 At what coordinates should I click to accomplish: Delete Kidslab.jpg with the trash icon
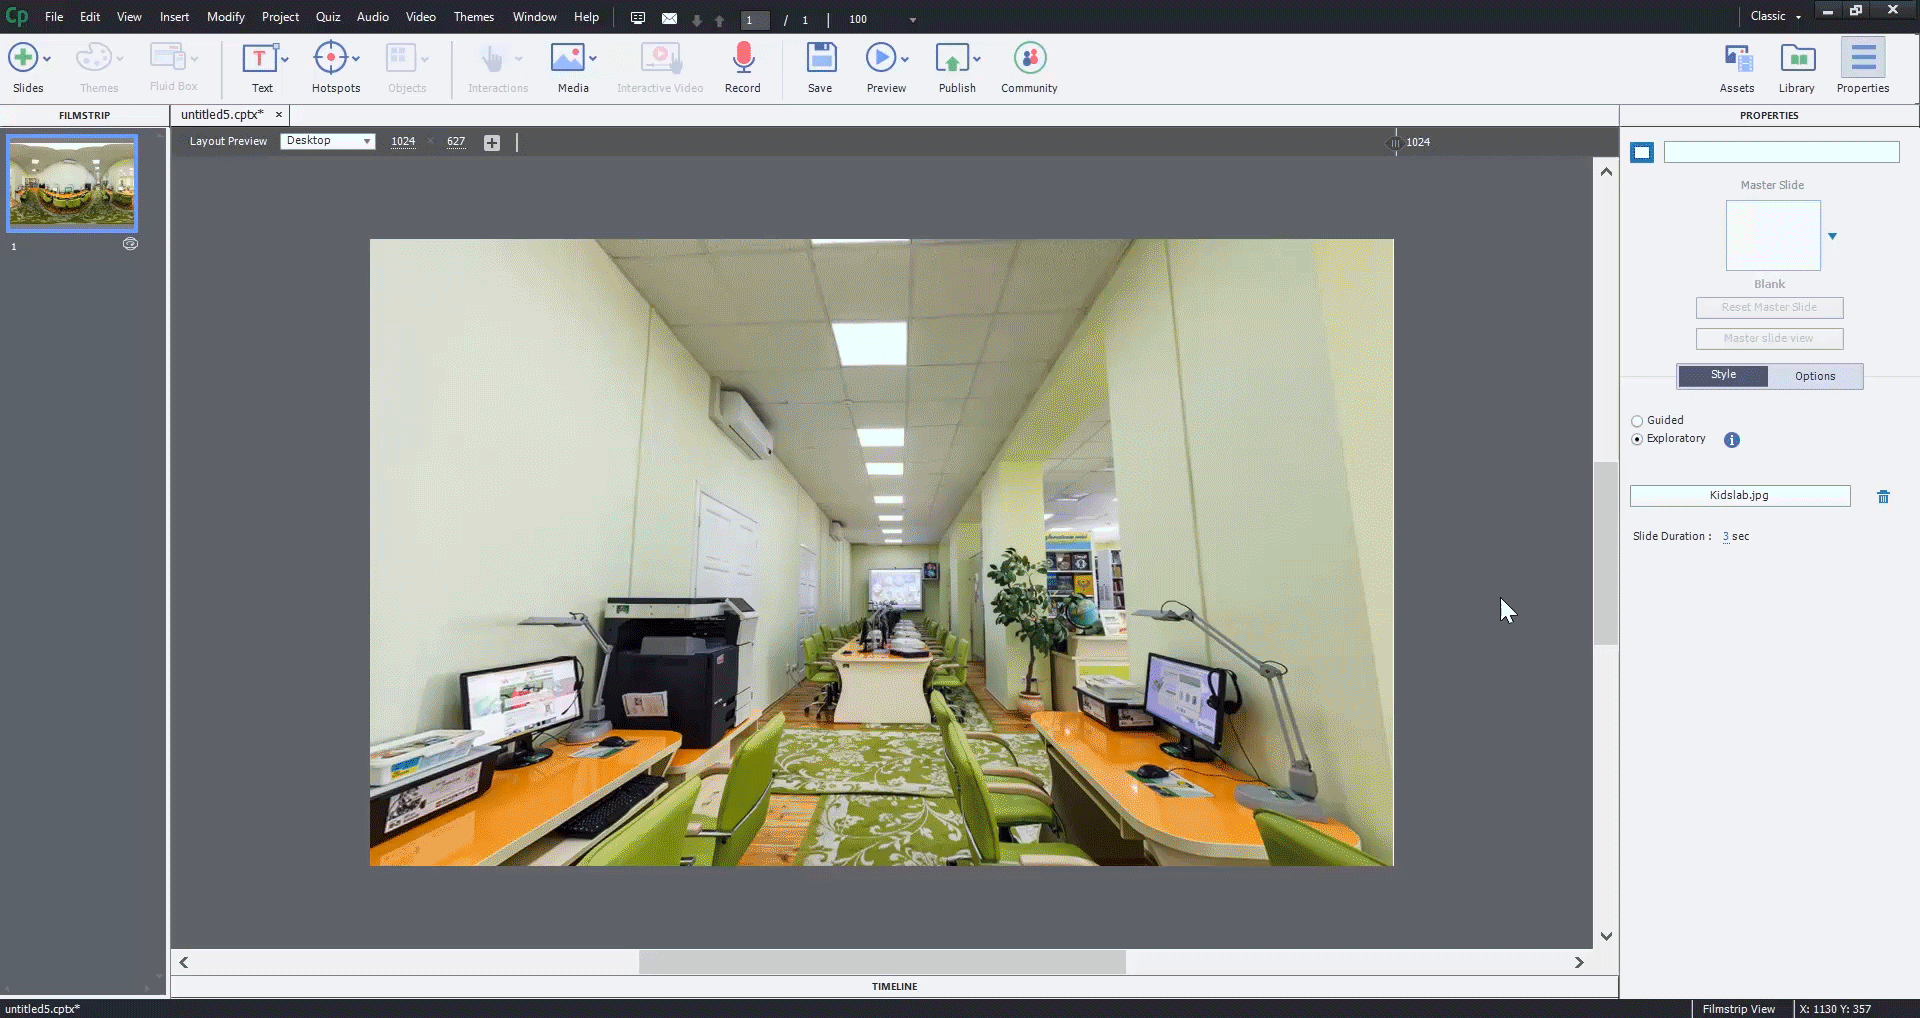(1883, 497)
